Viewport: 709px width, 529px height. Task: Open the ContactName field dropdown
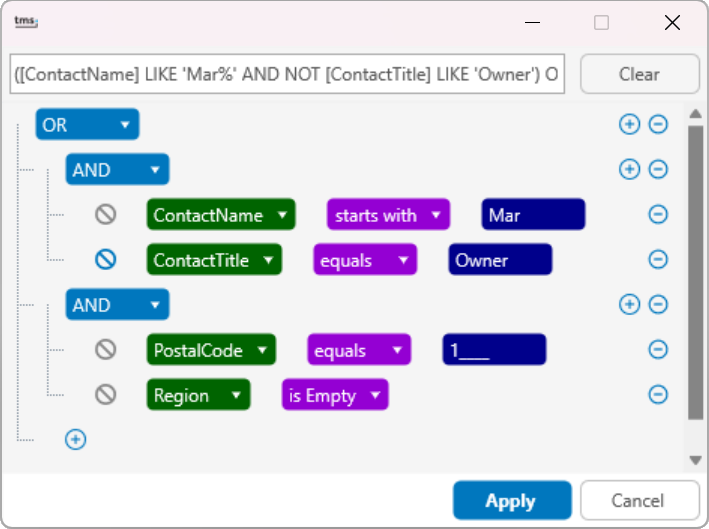click(x=221, y=215)
